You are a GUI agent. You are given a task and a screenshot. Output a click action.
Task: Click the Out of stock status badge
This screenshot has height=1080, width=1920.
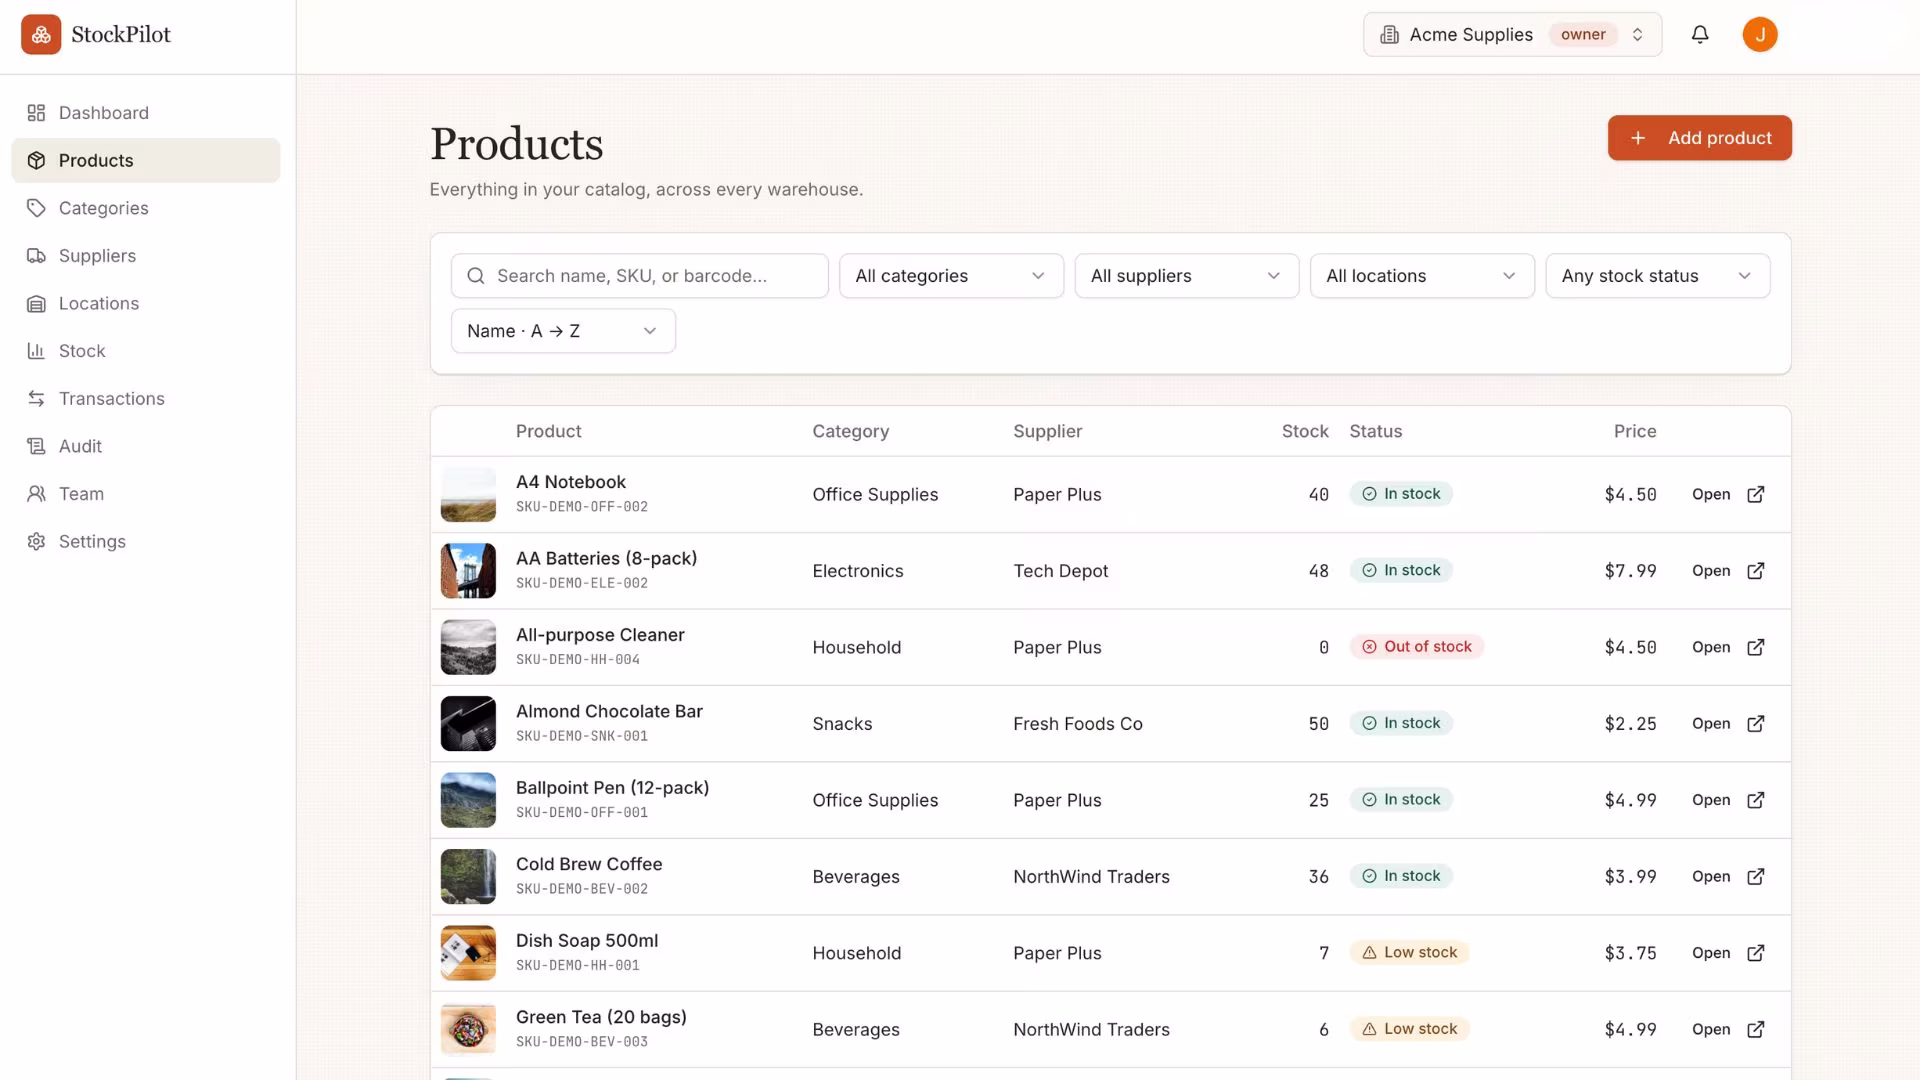coord(1417,647)
